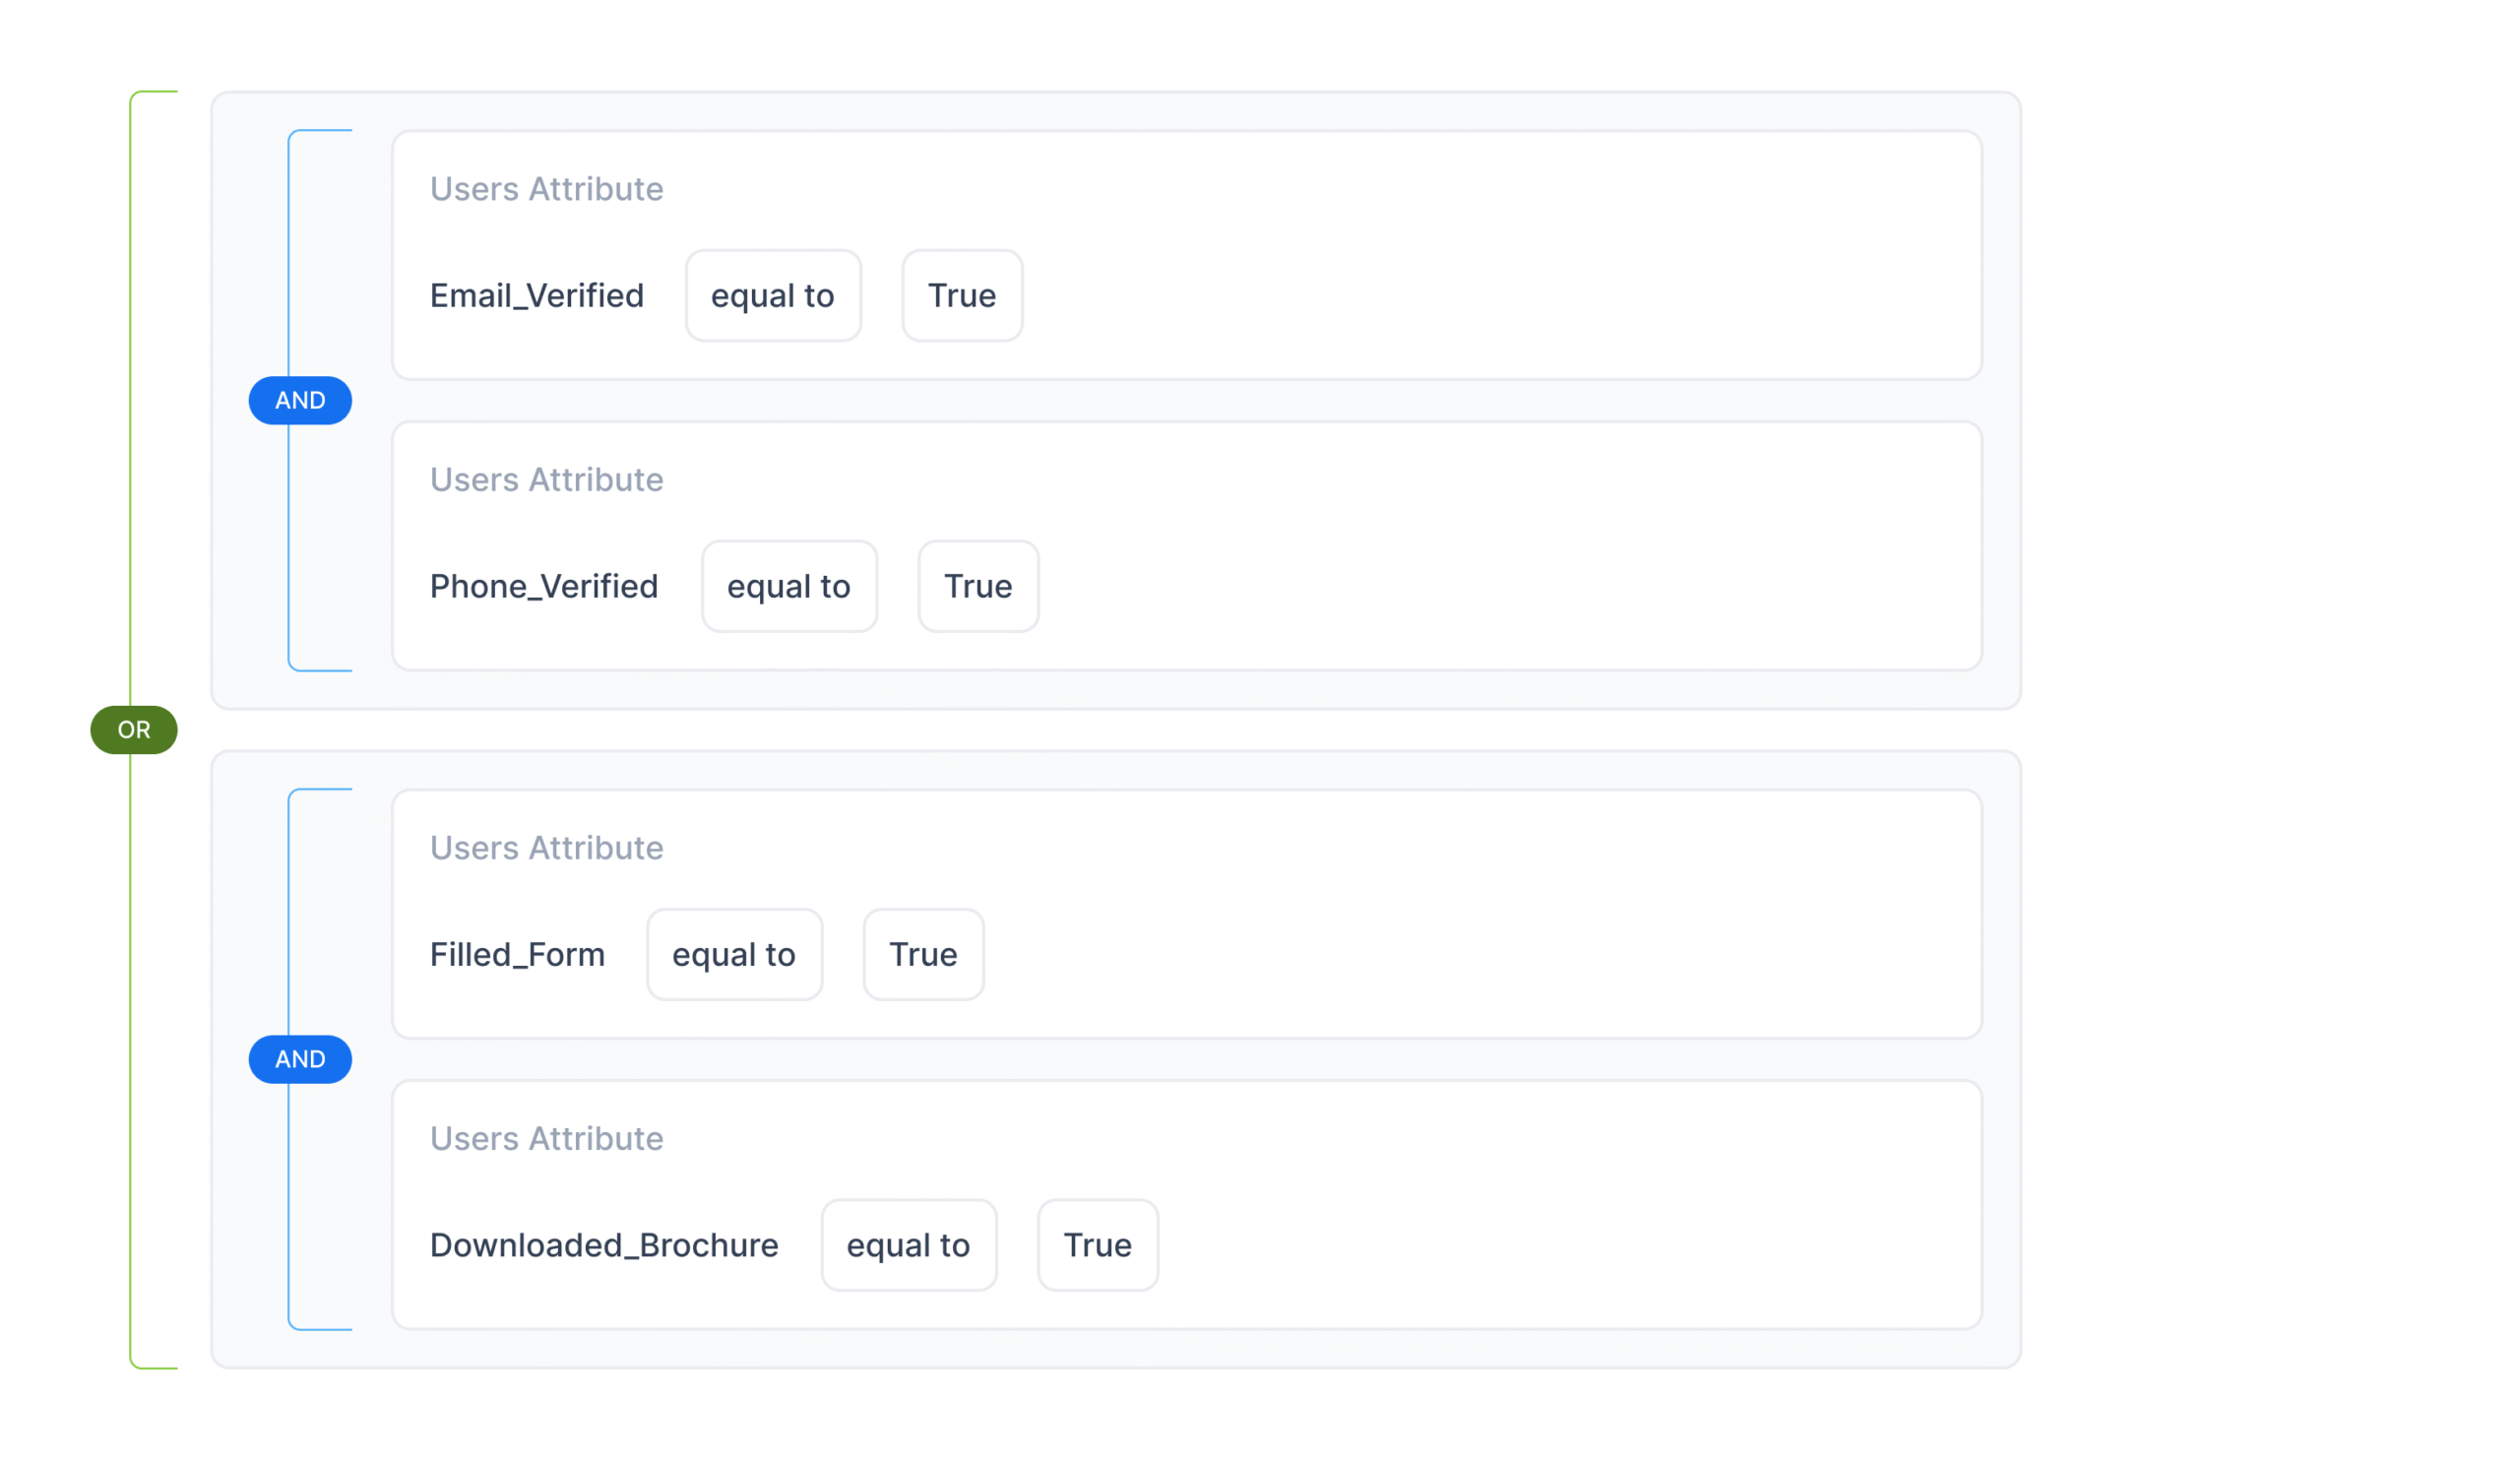
Task: Change the True value for Downloaded_Brochure
Action: [x=1097, y=1246]
